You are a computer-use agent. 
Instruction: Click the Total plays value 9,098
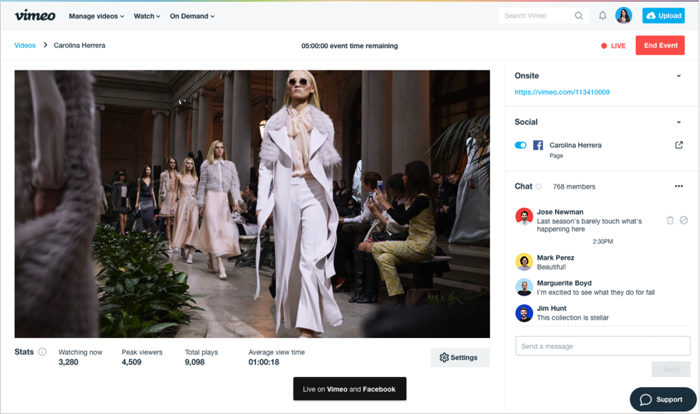pyautogui.click(x=195, y=362)
